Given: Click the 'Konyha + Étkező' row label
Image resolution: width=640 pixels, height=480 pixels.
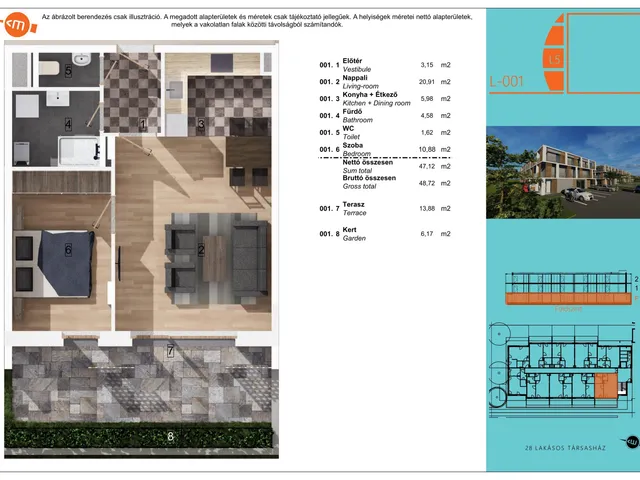Looking at the screenshot, I should pos(370,95).
